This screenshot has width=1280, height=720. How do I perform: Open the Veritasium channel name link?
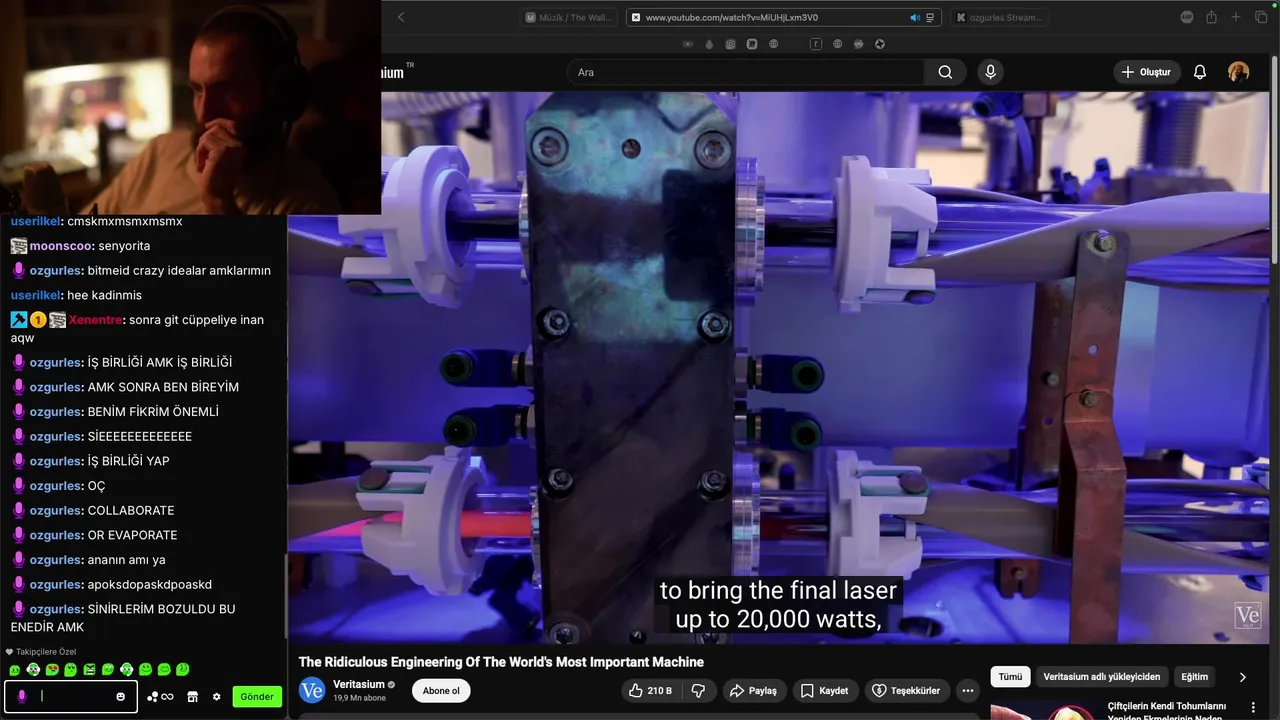pyautogui.click(x=359, y=684)
